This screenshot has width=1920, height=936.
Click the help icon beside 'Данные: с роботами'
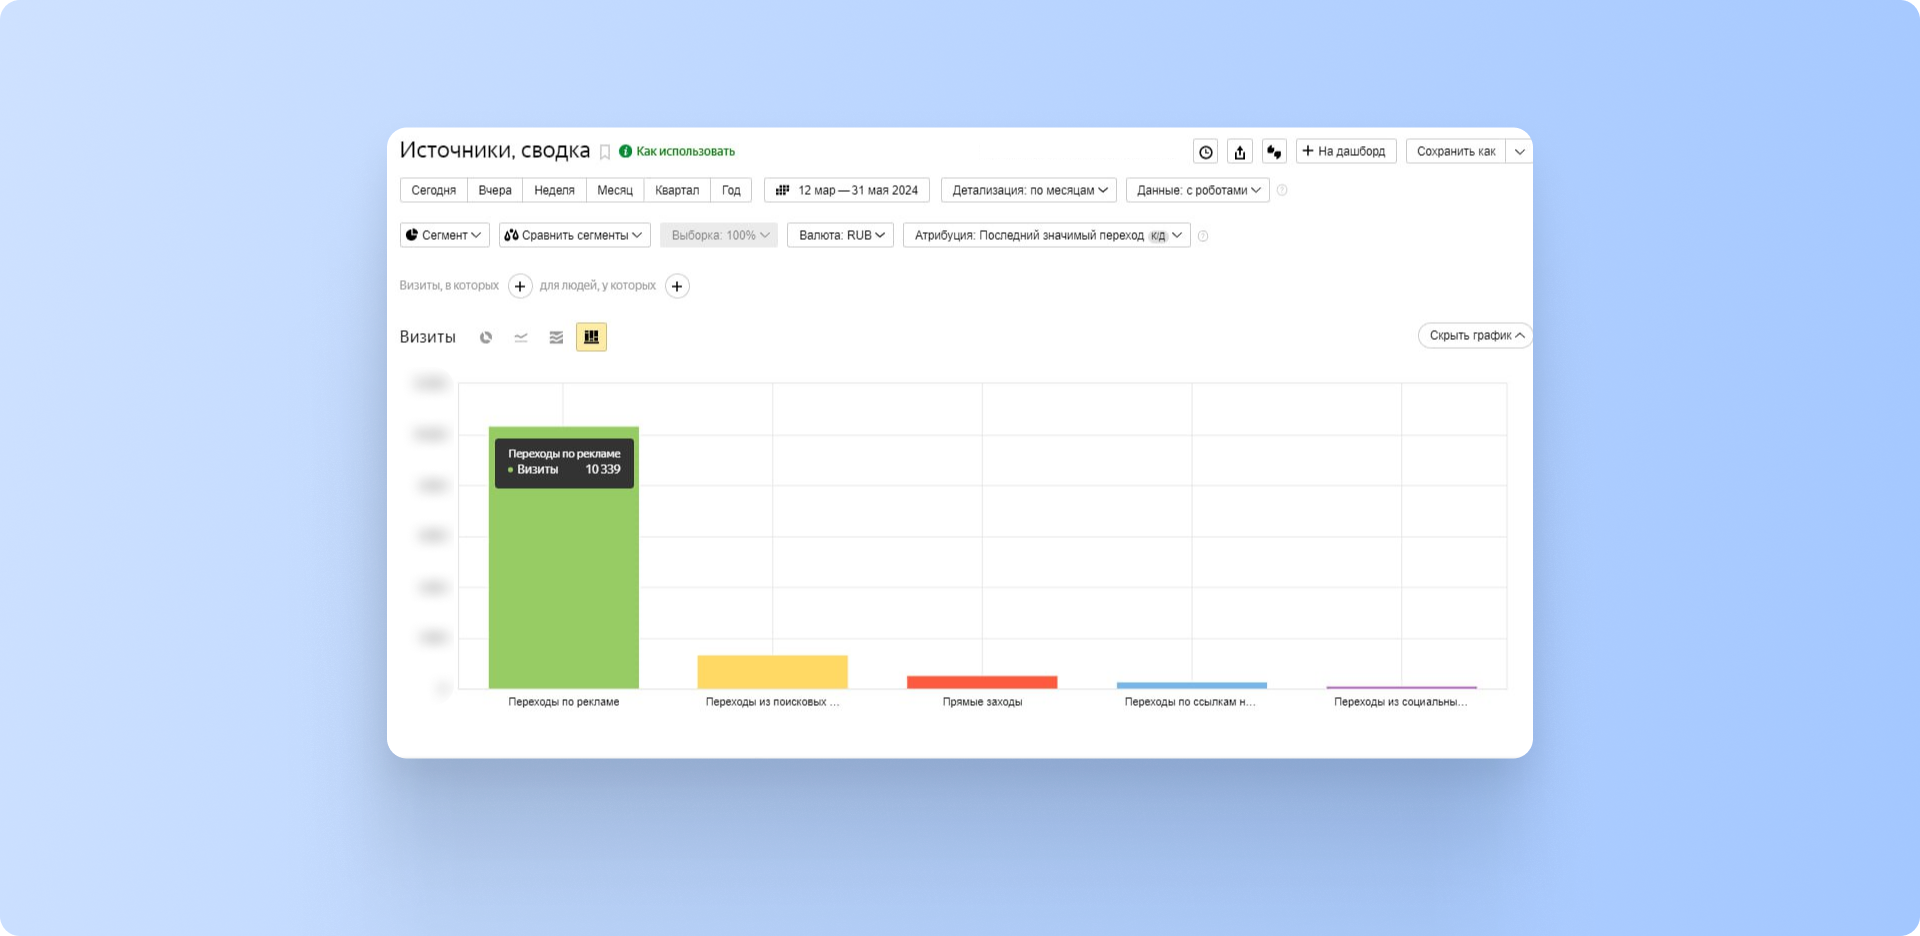(x=1282, y=190)
